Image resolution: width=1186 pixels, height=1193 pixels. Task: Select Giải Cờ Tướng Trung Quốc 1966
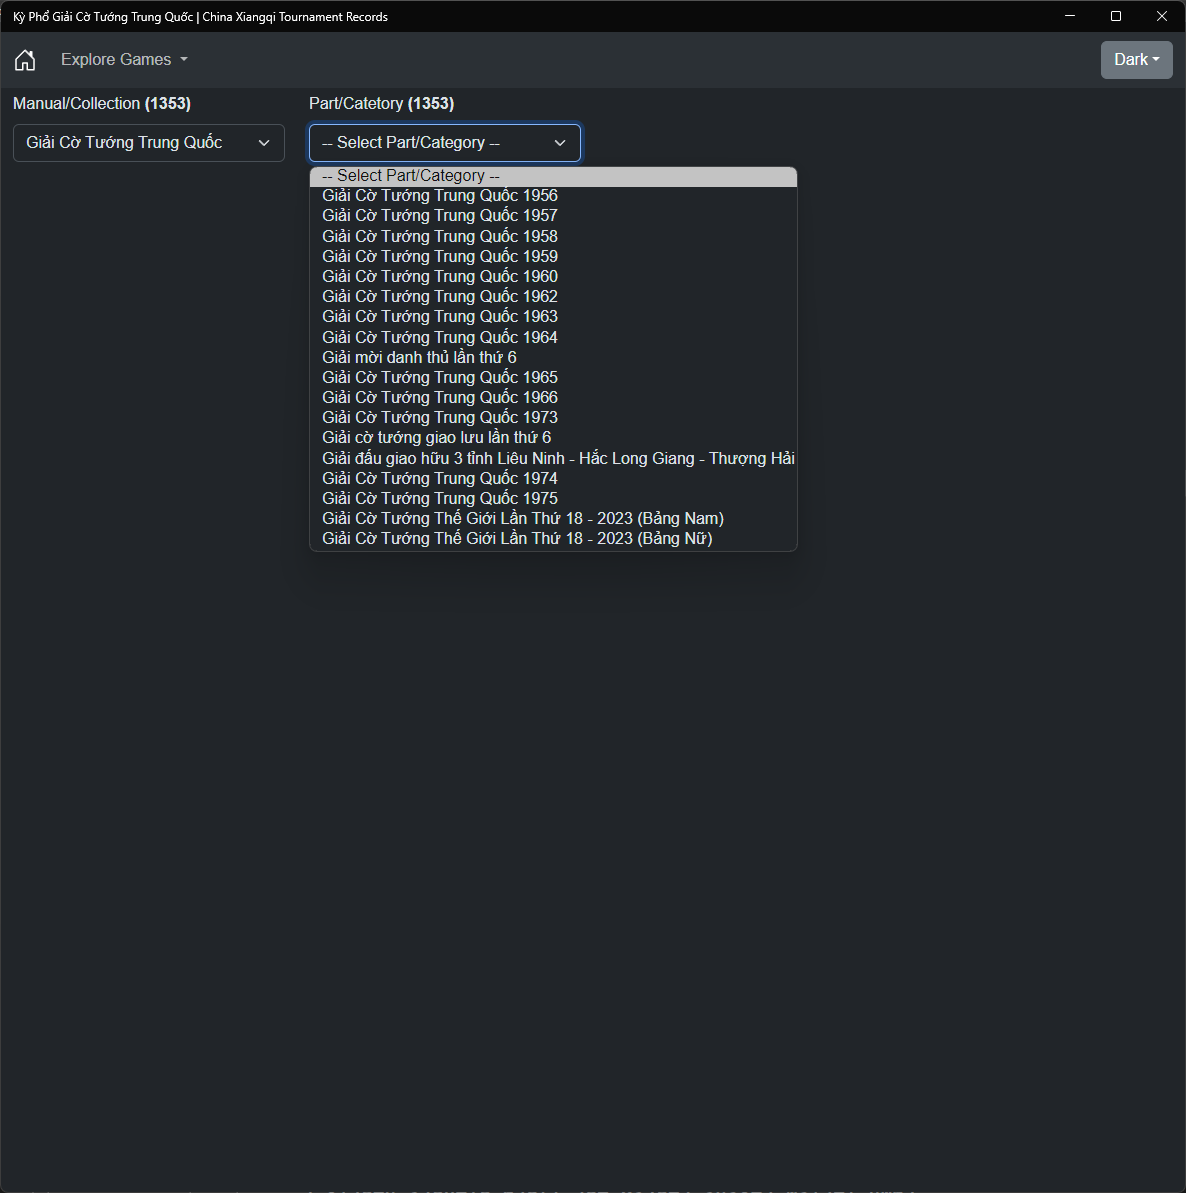point(553,397)
